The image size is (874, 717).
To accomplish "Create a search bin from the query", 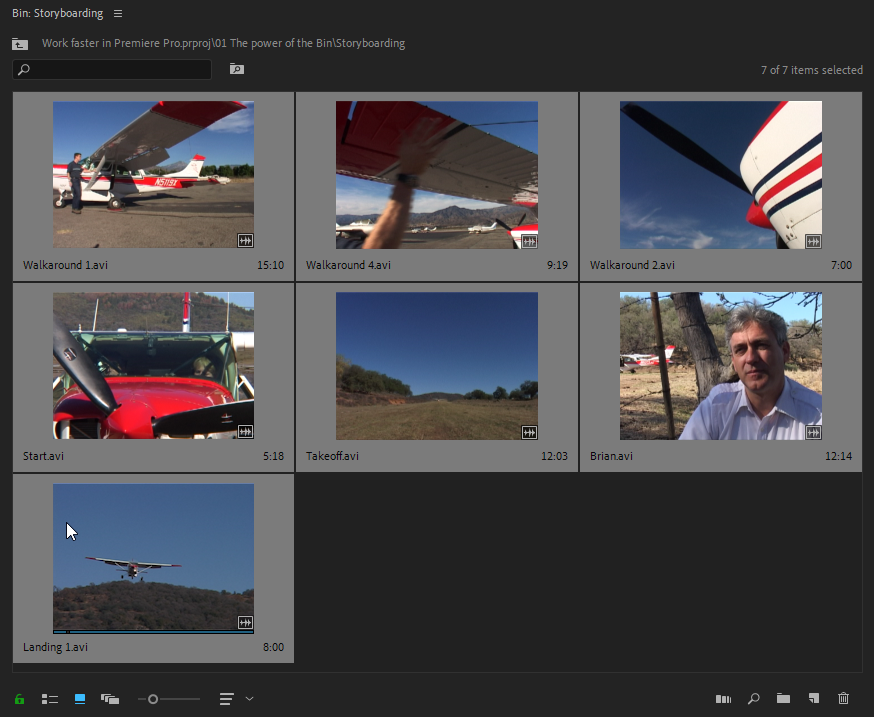I will 236,69.
